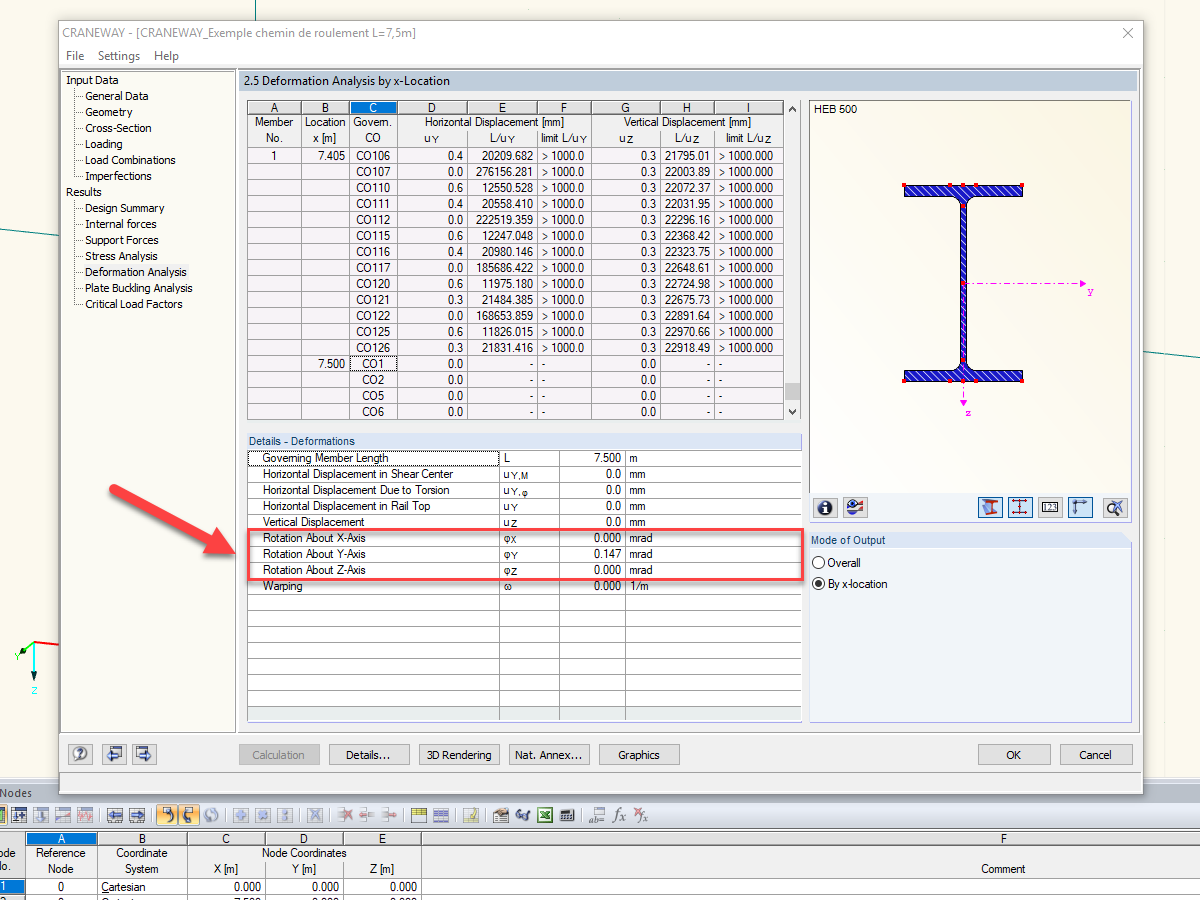Viewport: 1200px width, 900px height.
Task: Click the 3D Rendering button
Action: 459,755
